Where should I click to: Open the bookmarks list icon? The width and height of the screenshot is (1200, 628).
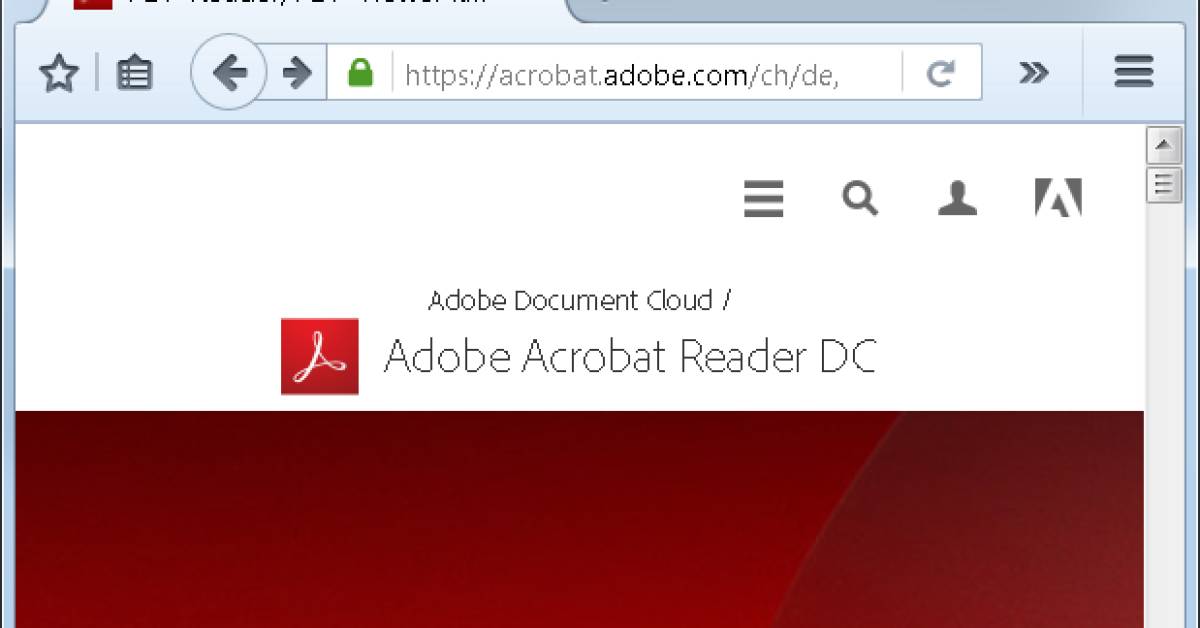(134, 73)
